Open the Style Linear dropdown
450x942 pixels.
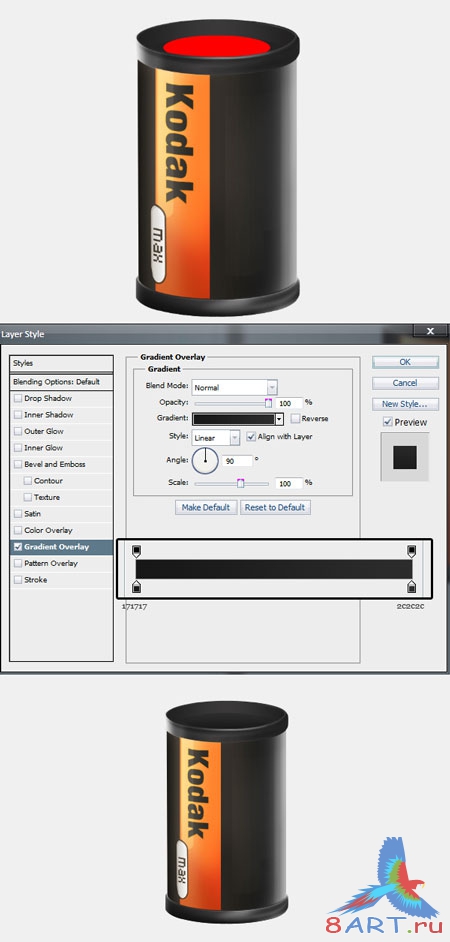click(216, 438)
